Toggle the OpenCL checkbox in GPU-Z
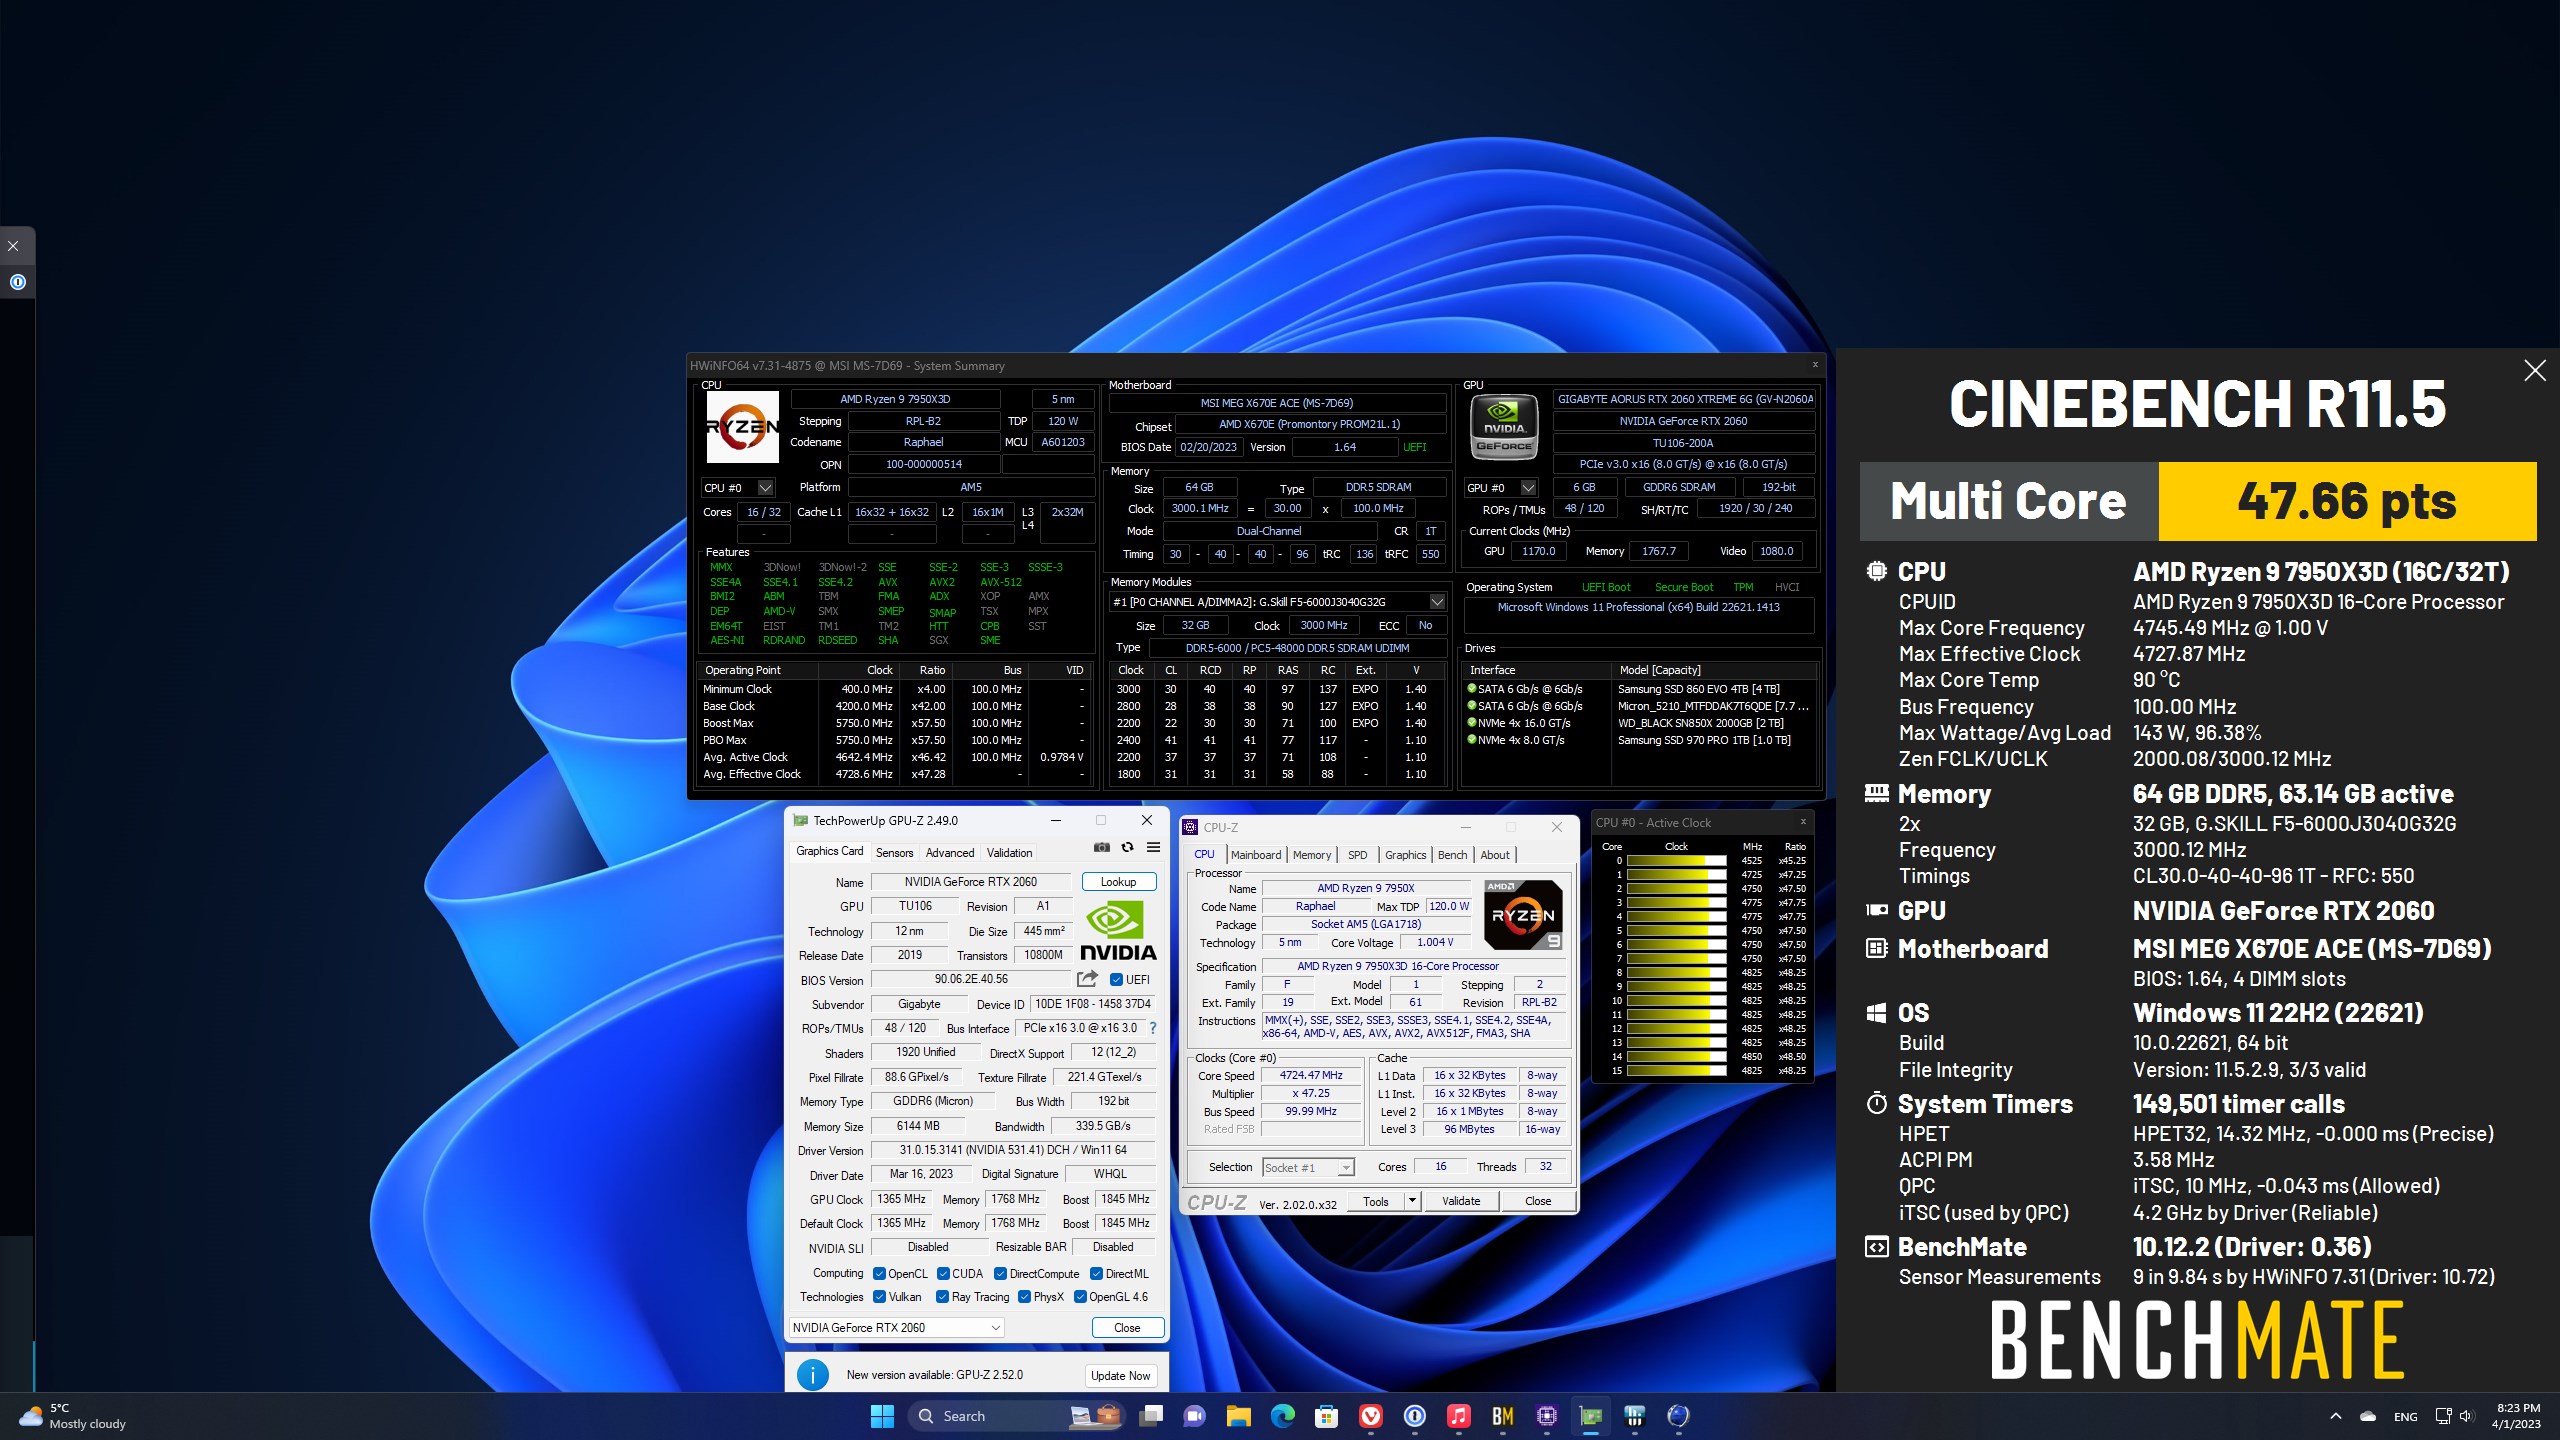Image resolution: width=2560 pixels, height=1440 pixels. 879,1274
